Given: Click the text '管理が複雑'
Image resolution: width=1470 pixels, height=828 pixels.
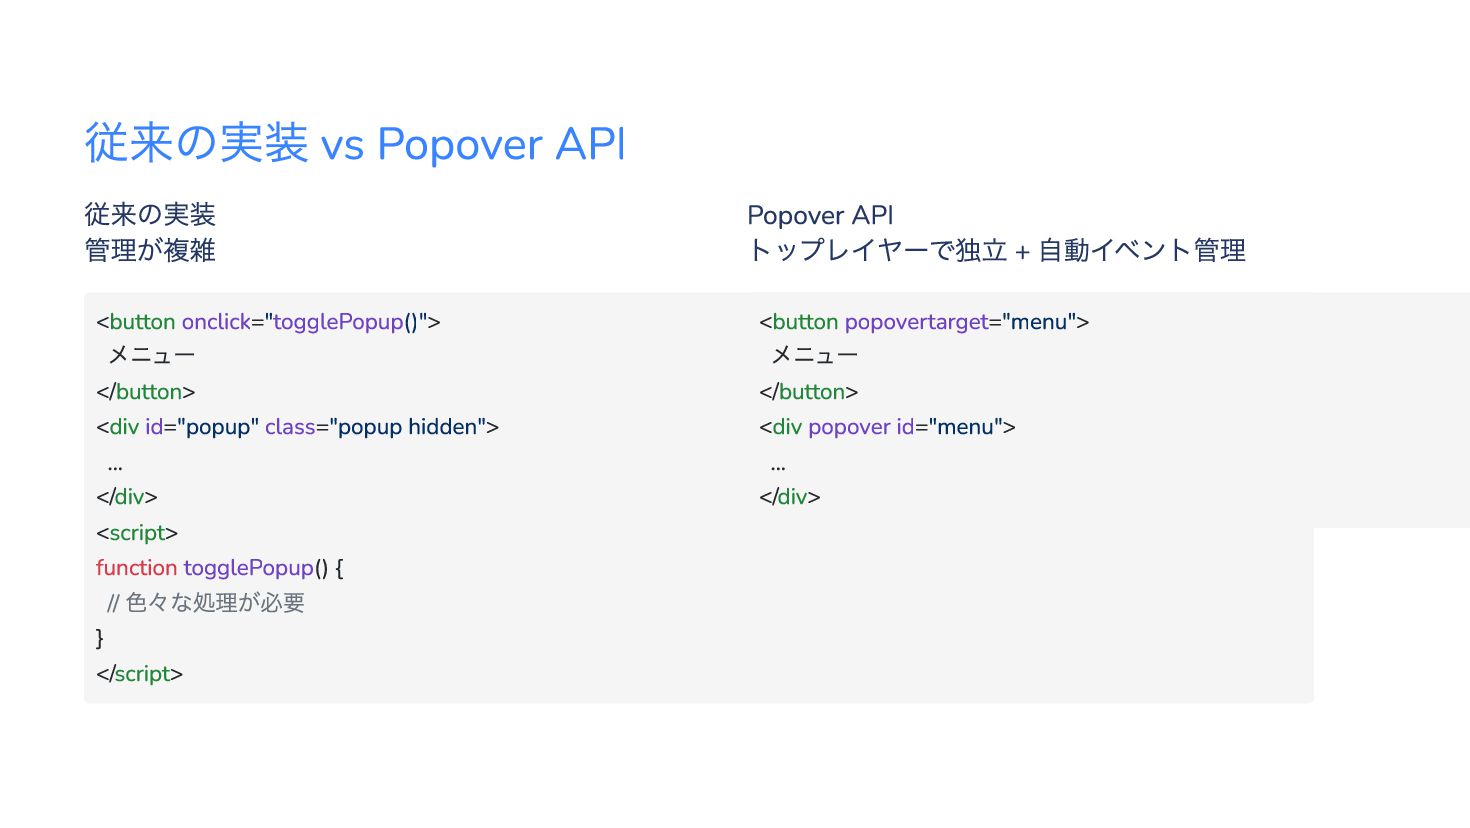Looking at the screenshot, I should click(x=150, y=250).
